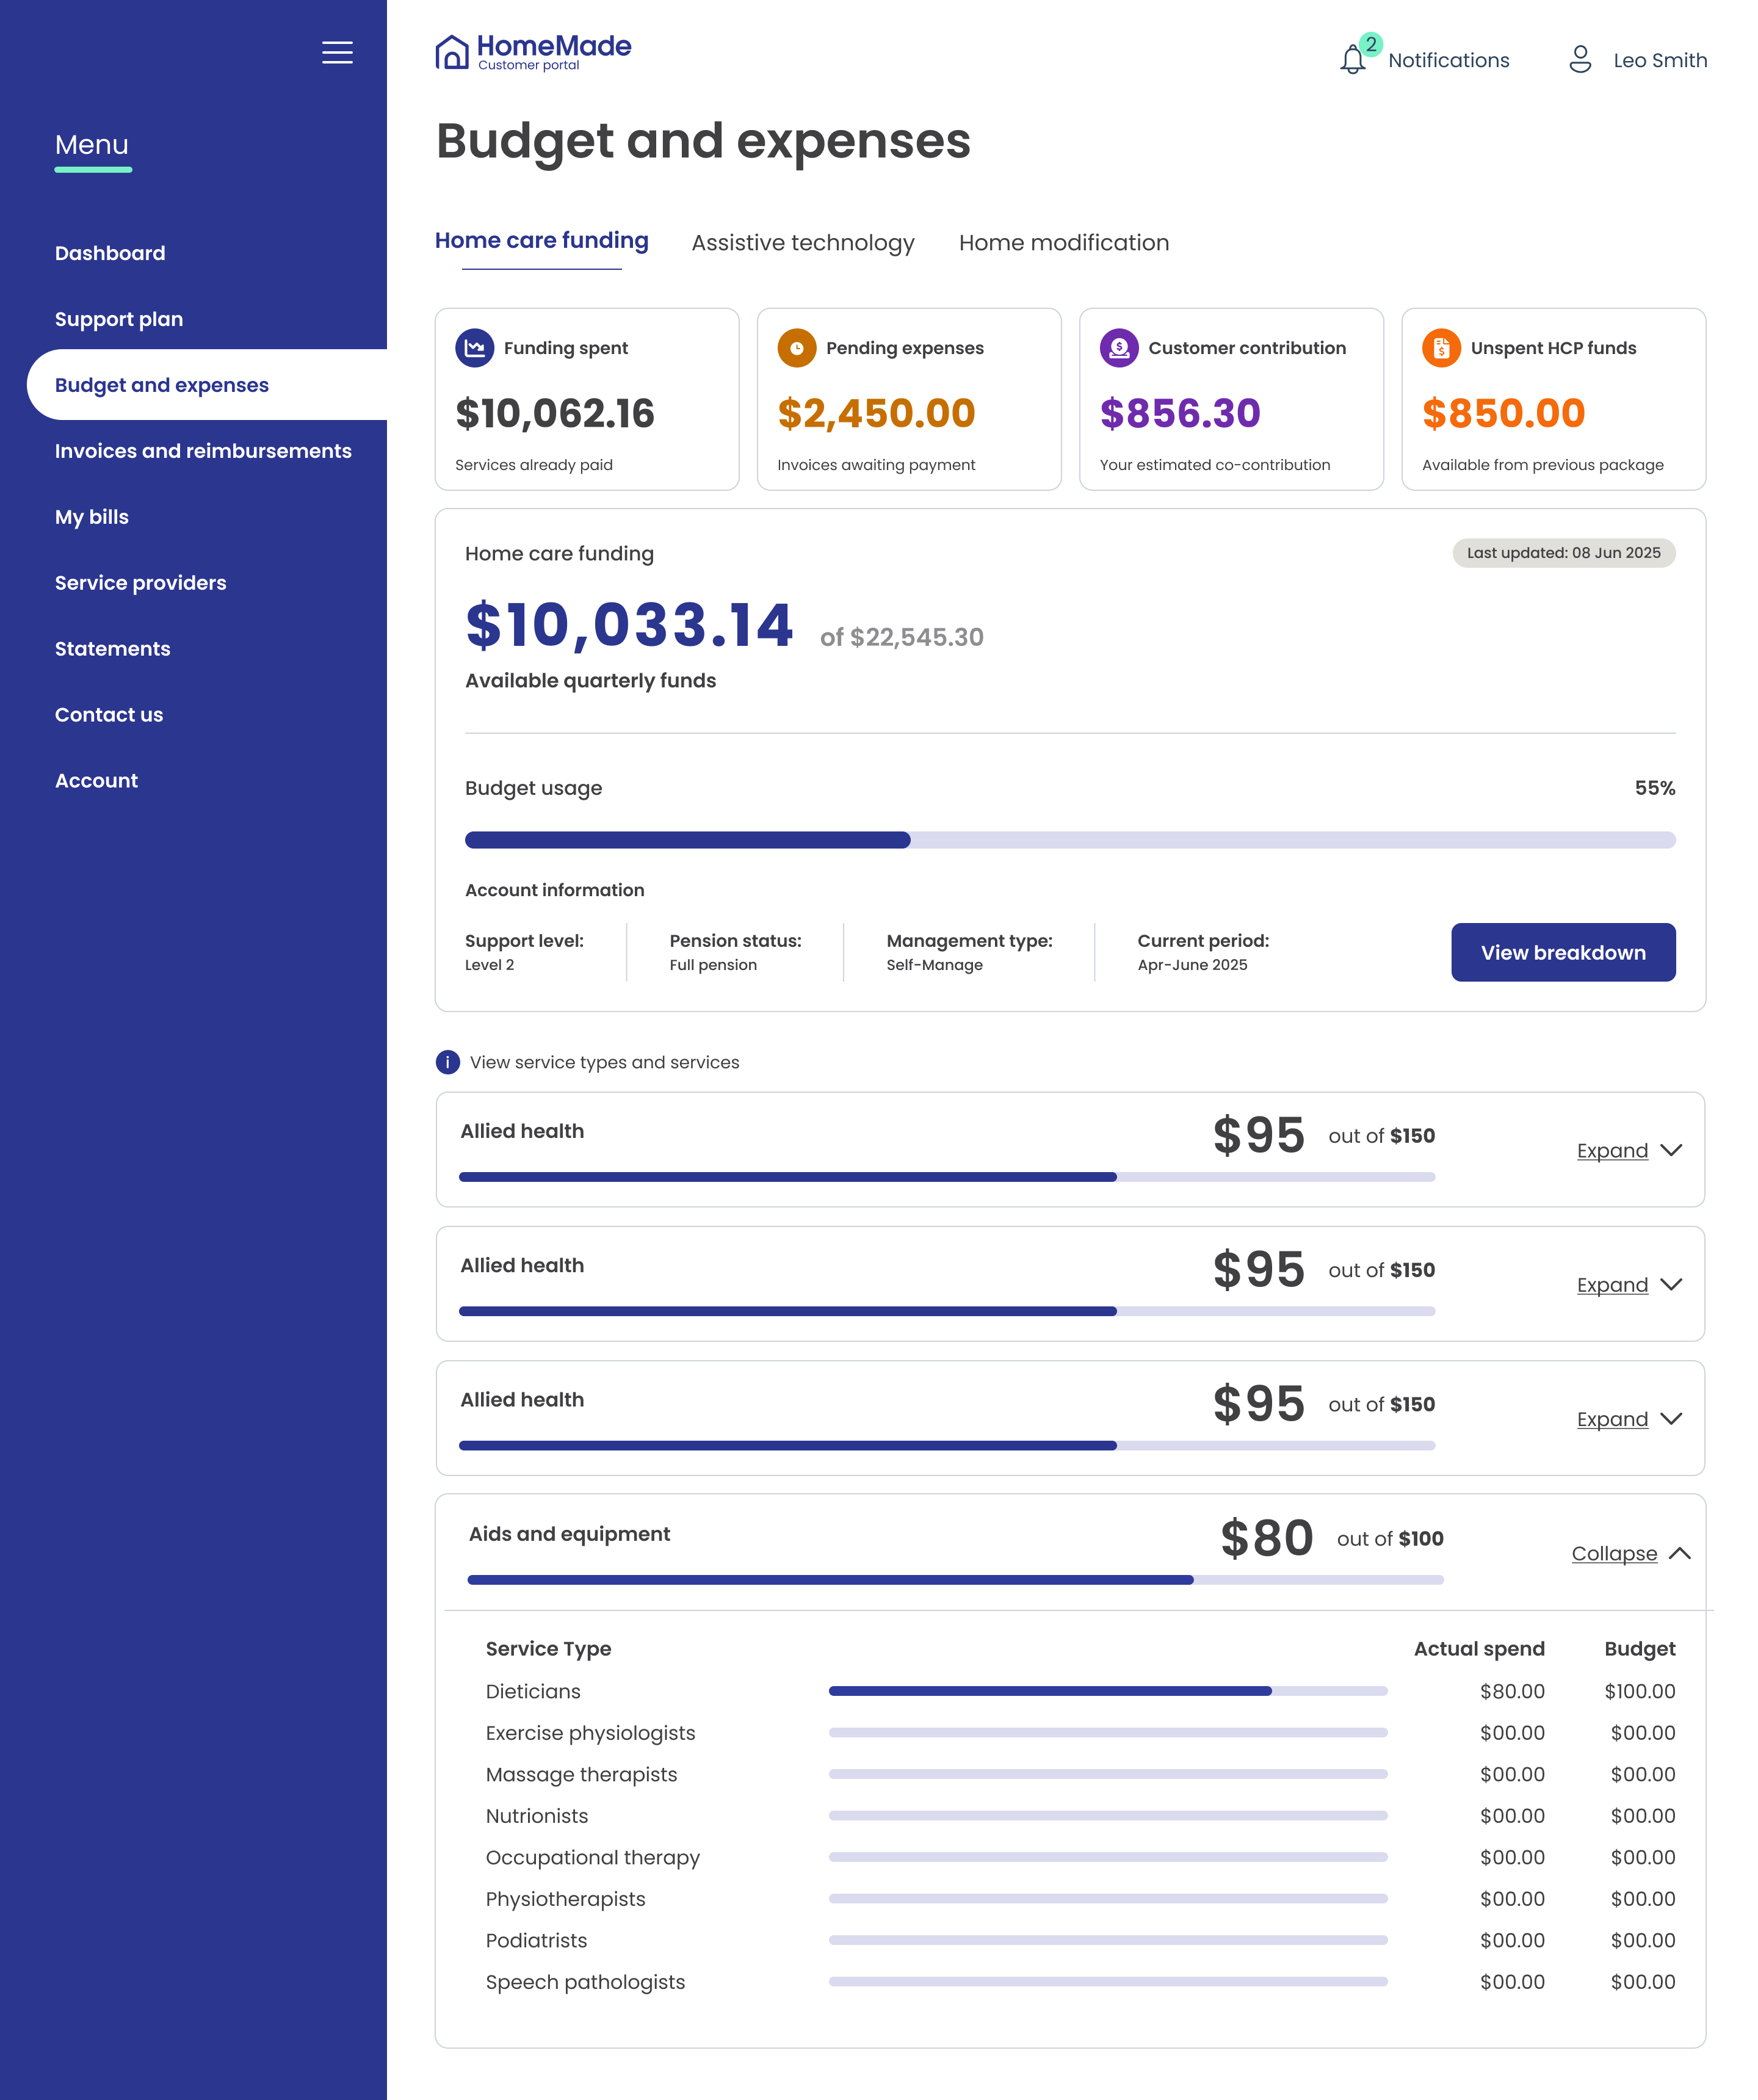Click the Funding spent $10,062.16 card
The width and height of the screenshot is (1758, 2100).
click(587, 399)
